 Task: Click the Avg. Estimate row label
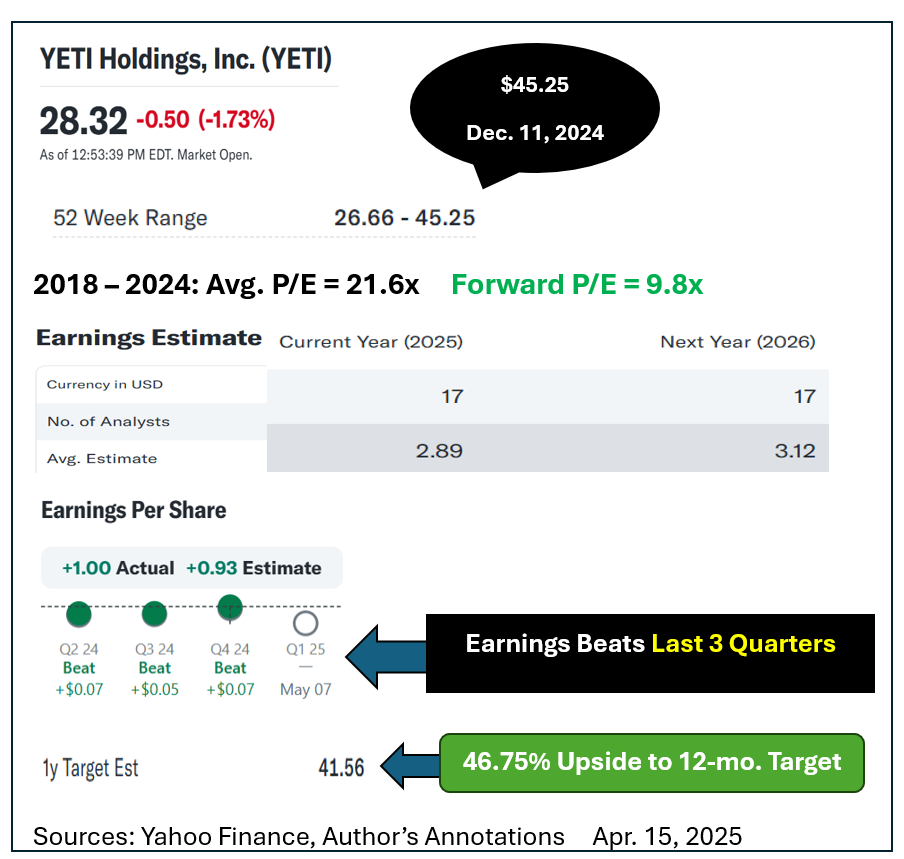tap(102, 458)
